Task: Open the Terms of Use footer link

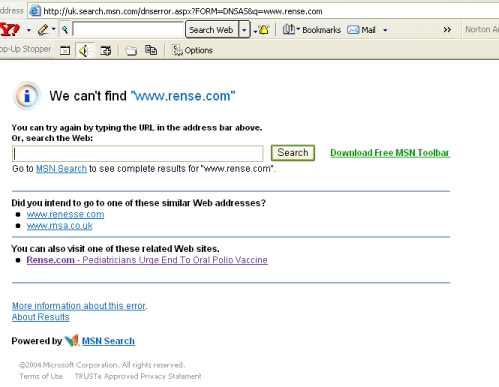Action: (41, 376)
